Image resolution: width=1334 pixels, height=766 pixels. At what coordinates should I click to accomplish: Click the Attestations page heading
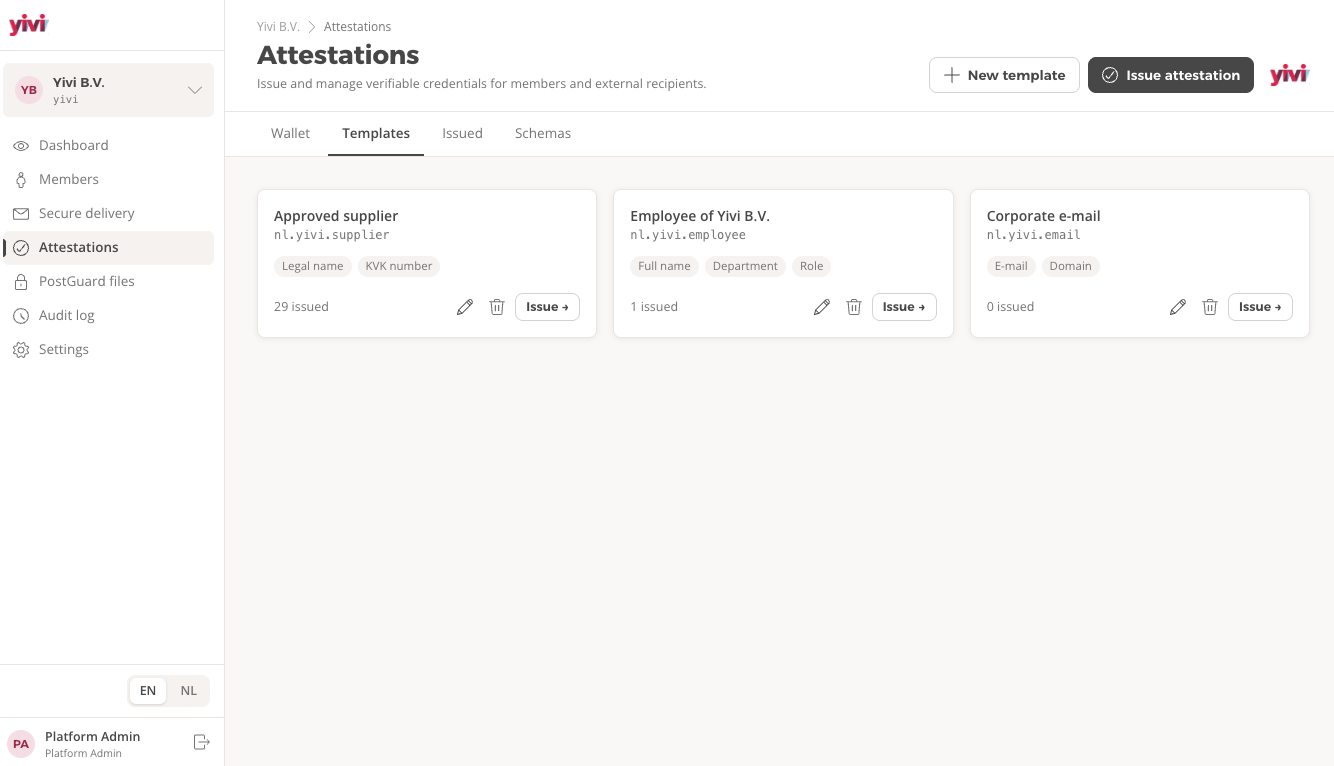pyautogui.click(x=338, y=55)
